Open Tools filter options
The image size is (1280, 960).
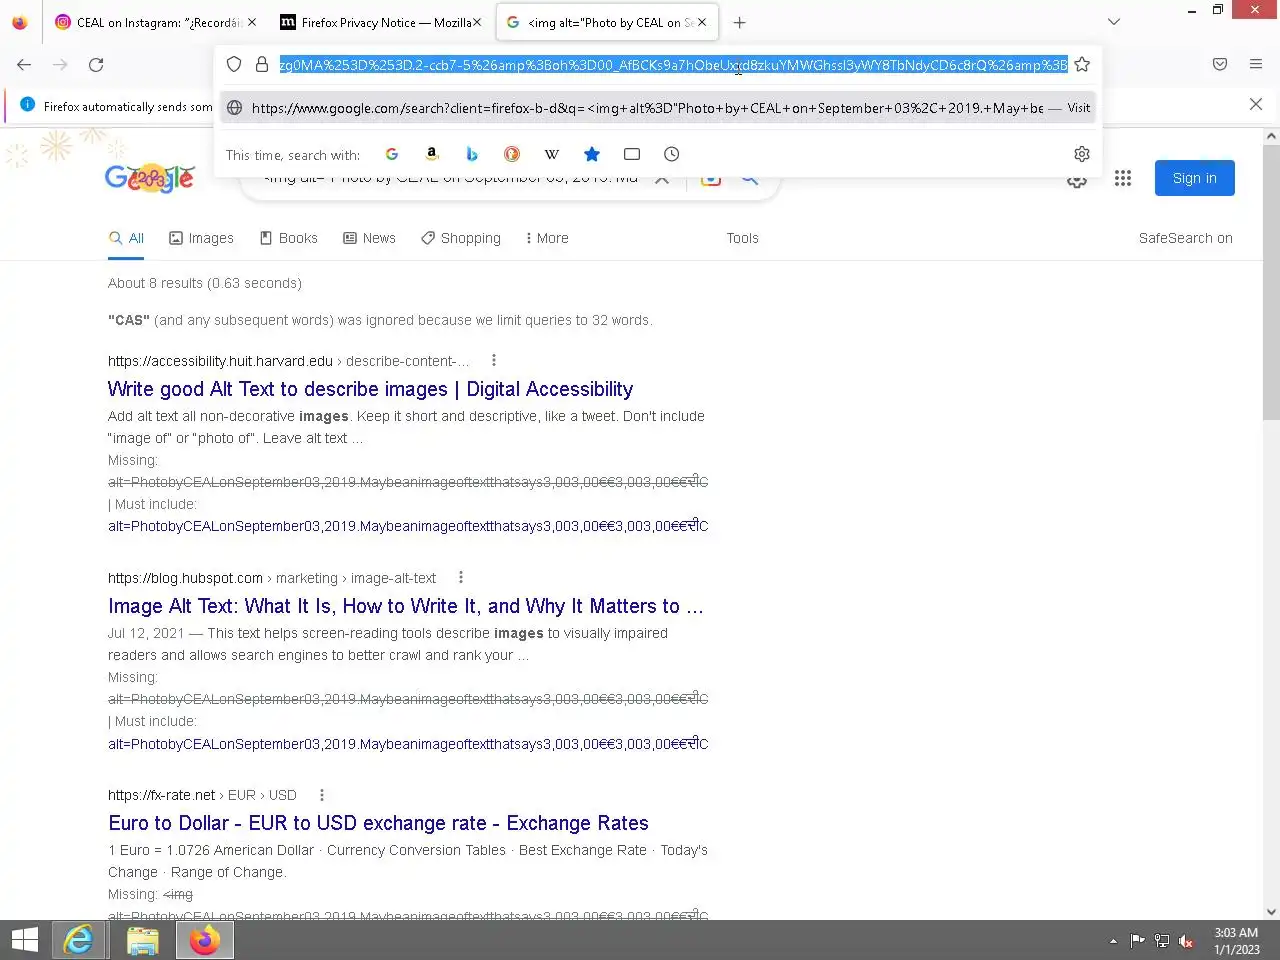point(742,238)
